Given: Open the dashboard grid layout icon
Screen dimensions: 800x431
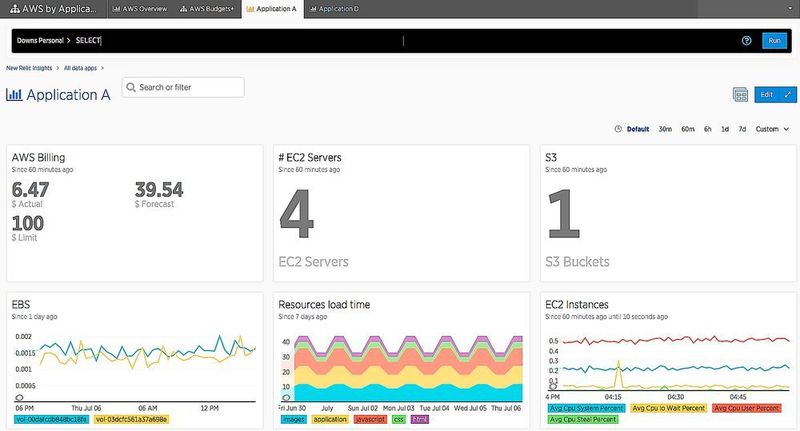Looking at the screenshot, I should coord(740,94).
